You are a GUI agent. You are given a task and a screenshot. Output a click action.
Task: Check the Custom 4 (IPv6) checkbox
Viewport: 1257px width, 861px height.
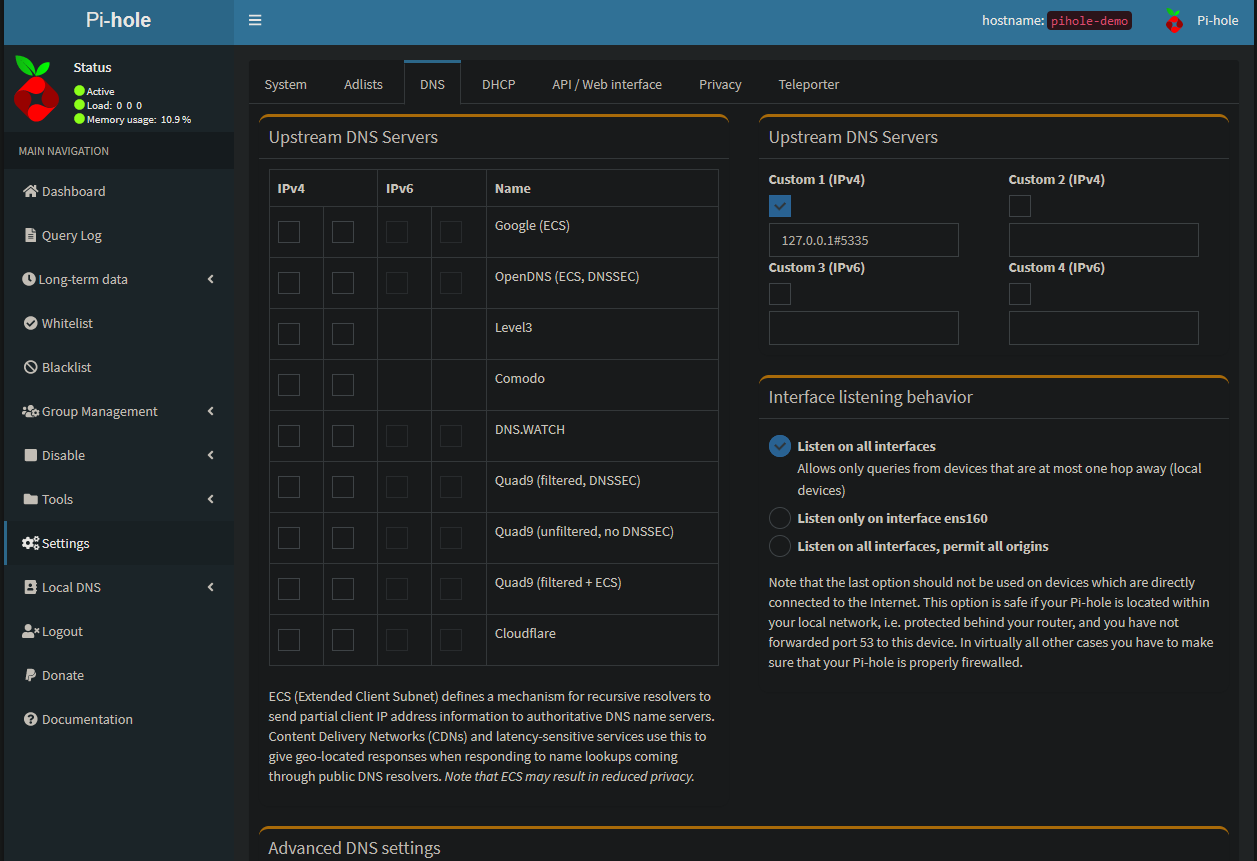1020,294
